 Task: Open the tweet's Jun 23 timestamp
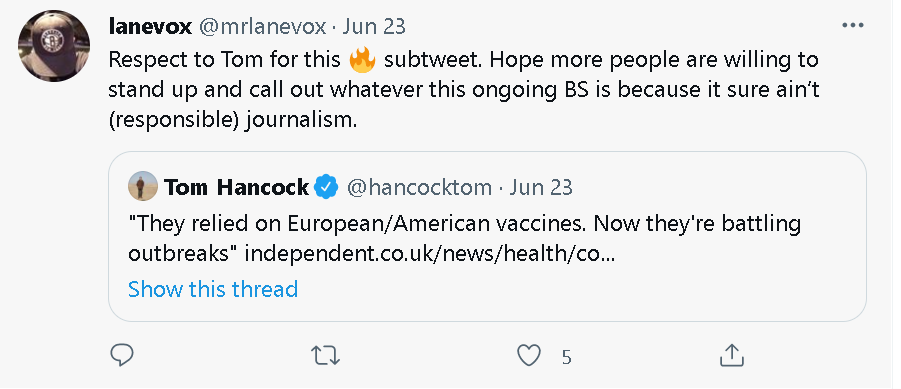(x=375, y=26)
